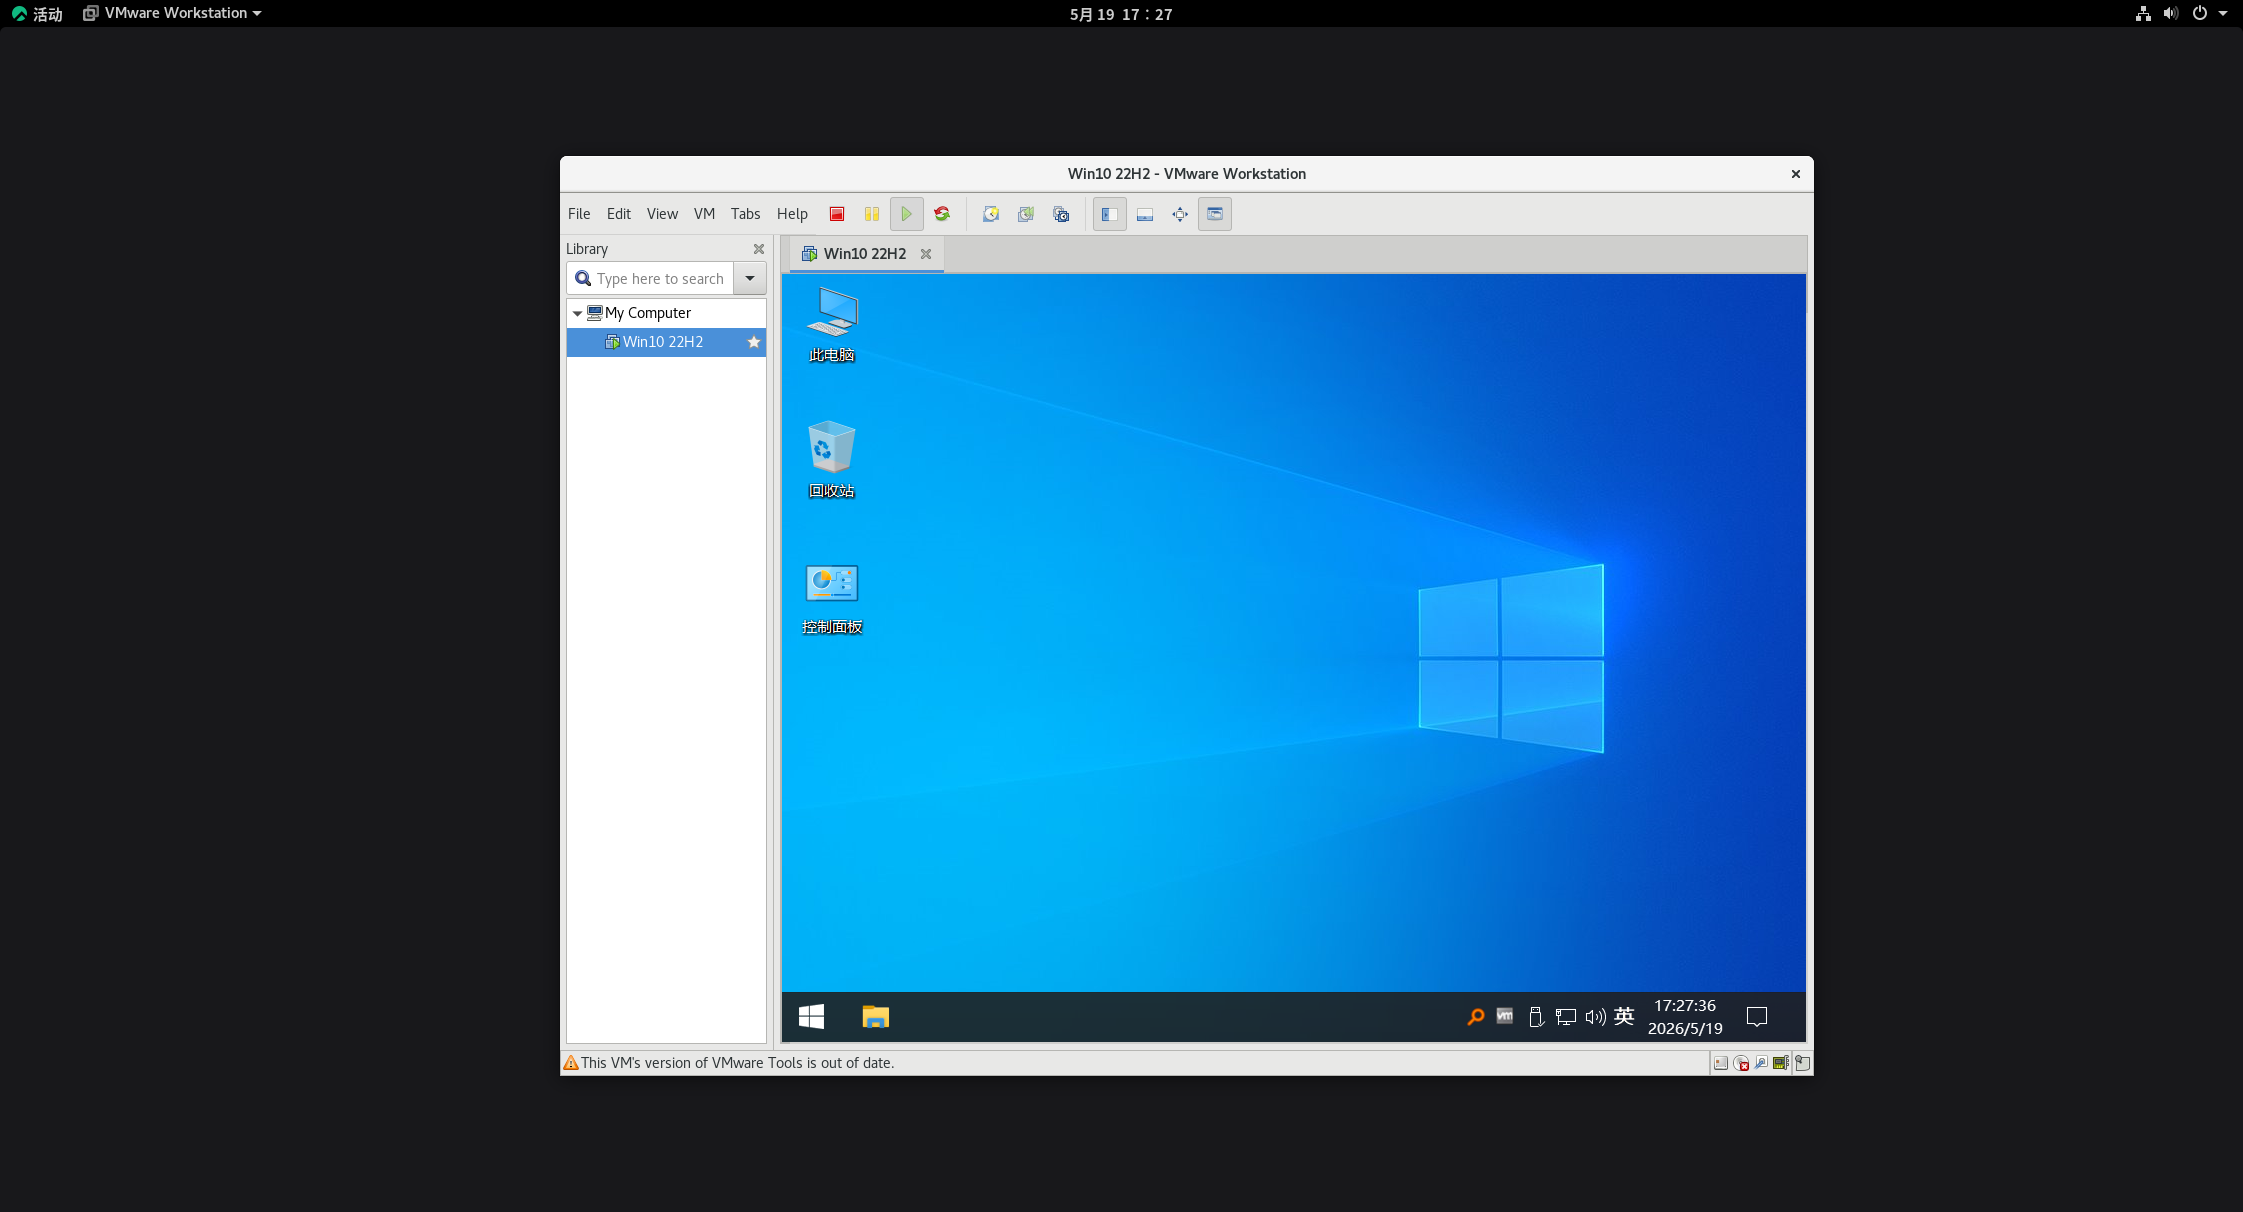Viewport: 2243px width, 1212px height.
Task: Open the VMware Workstation app menu in top bar
Action: tap(172, 13)
